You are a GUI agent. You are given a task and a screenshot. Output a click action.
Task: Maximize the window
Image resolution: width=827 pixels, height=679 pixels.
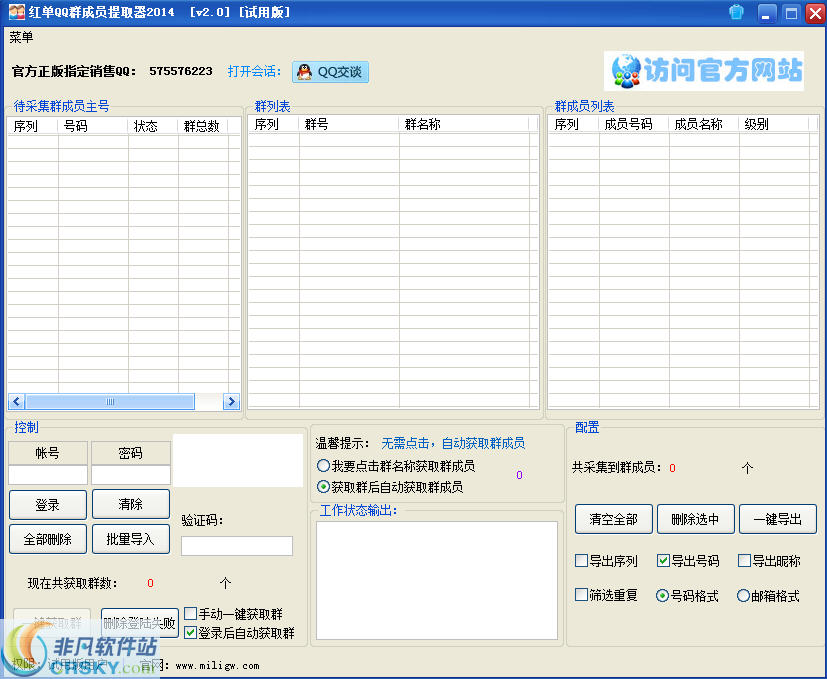(x=791, y=13)
